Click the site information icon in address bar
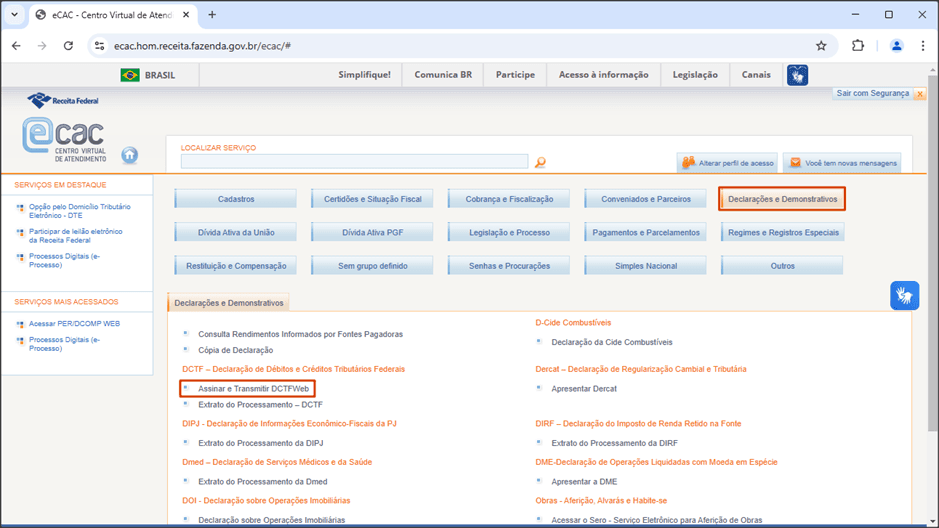The width and height of the screenshot is (939, 528). click(99, 46)
